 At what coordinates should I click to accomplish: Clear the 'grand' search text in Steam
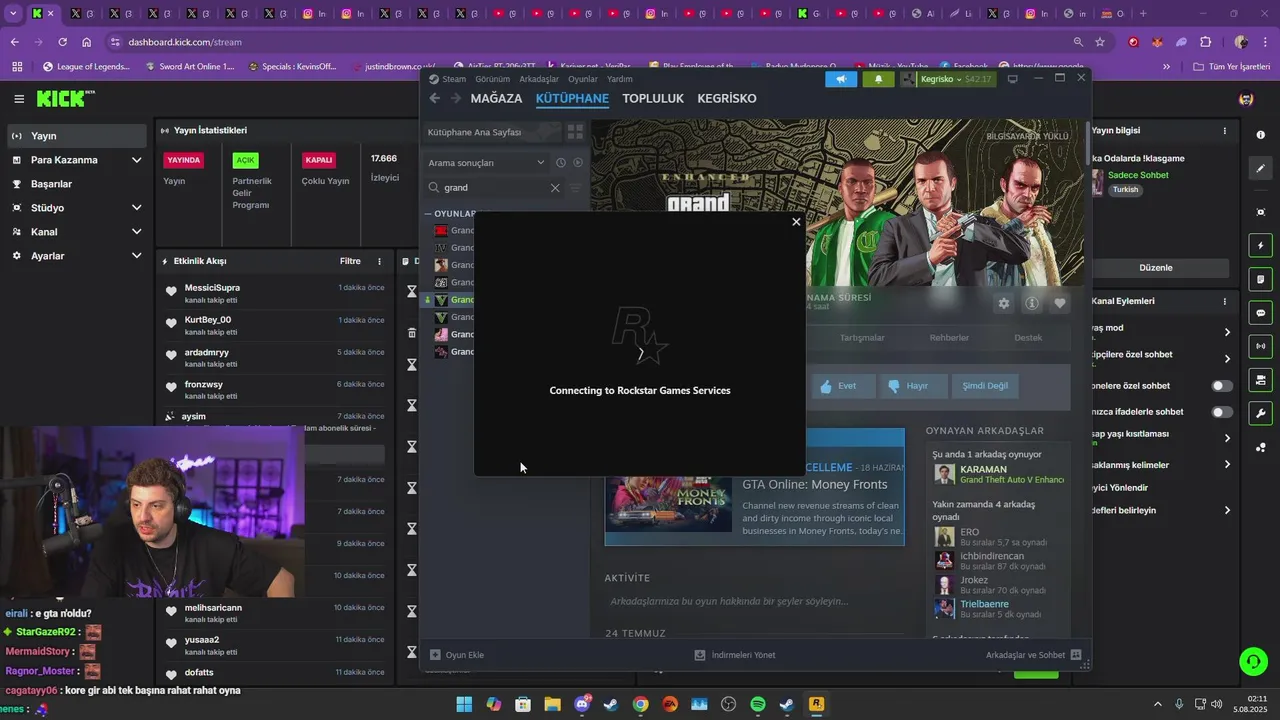pos(555,187)
